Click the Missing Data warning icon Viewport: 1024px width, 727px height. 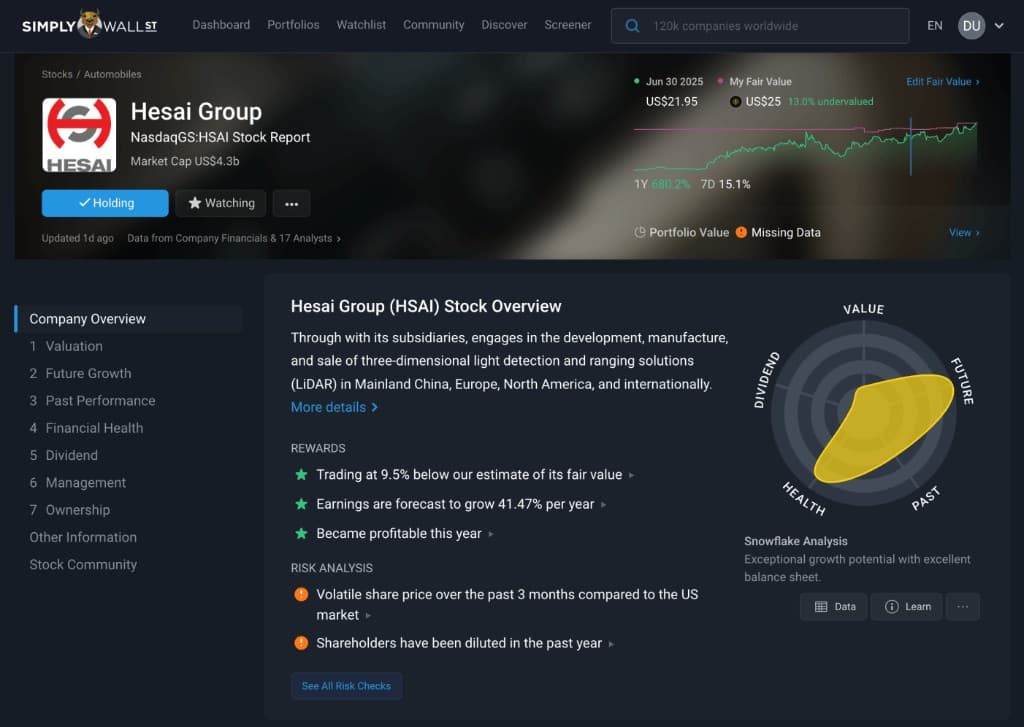pyautogui.click(x=741, y=233)
